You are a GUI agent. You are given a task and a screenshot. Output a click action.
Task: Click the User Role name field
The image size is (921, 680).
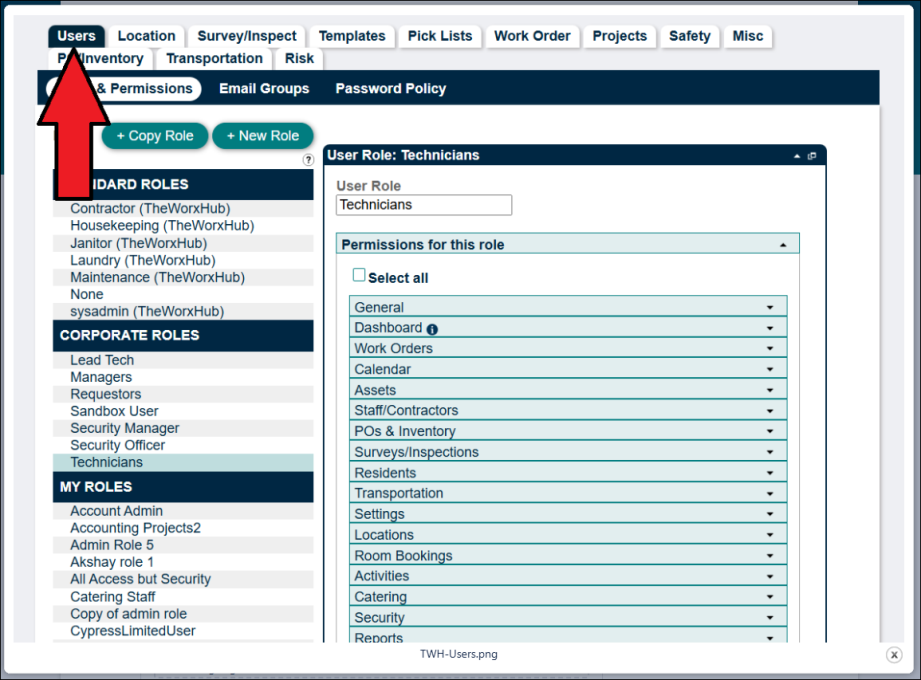pos(424,205)
